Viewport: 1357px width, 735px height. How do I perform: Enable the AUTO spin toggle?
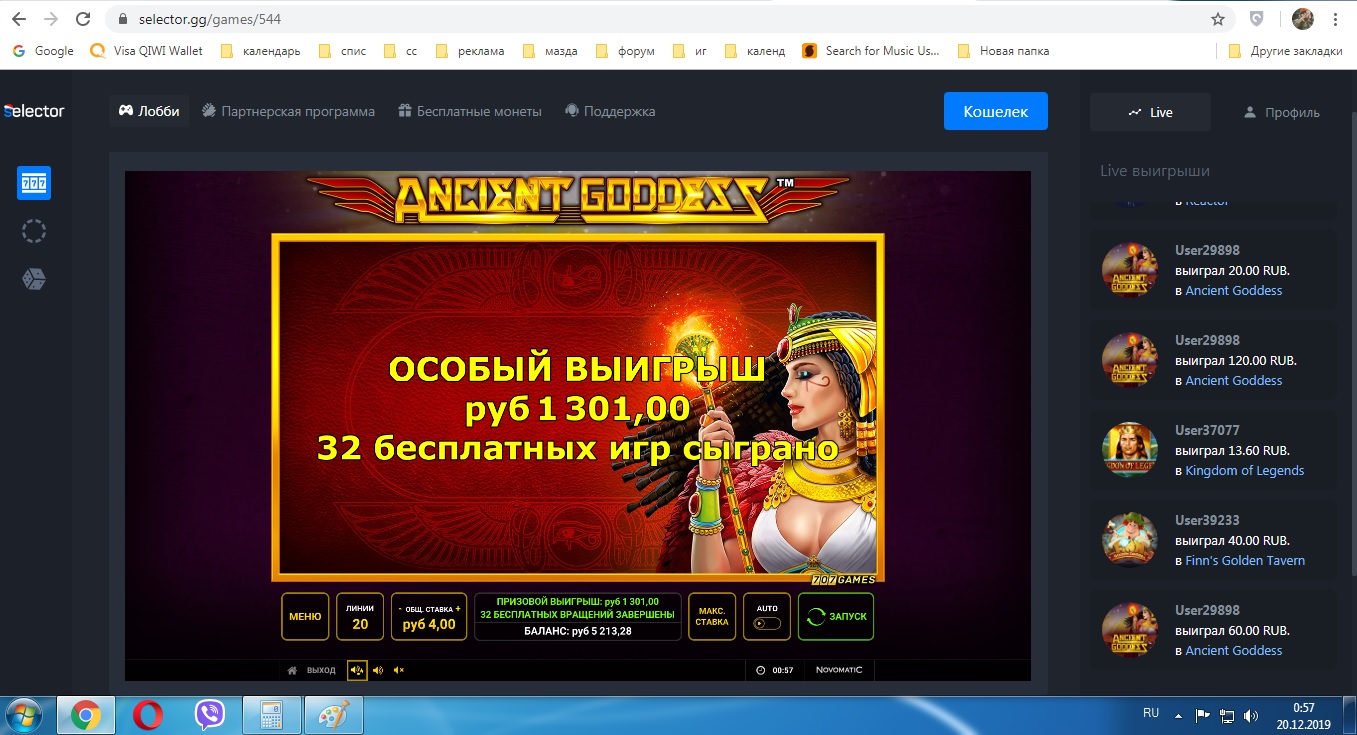pos(766,622)
